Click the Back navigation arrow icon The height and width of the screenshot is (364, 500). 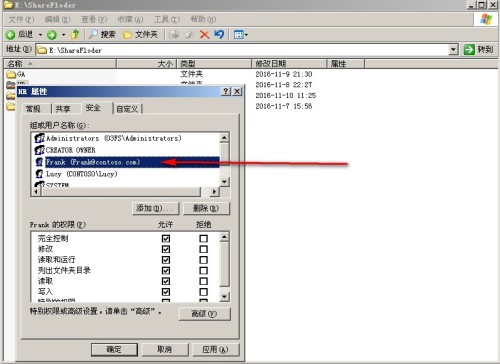coord(11,34)
